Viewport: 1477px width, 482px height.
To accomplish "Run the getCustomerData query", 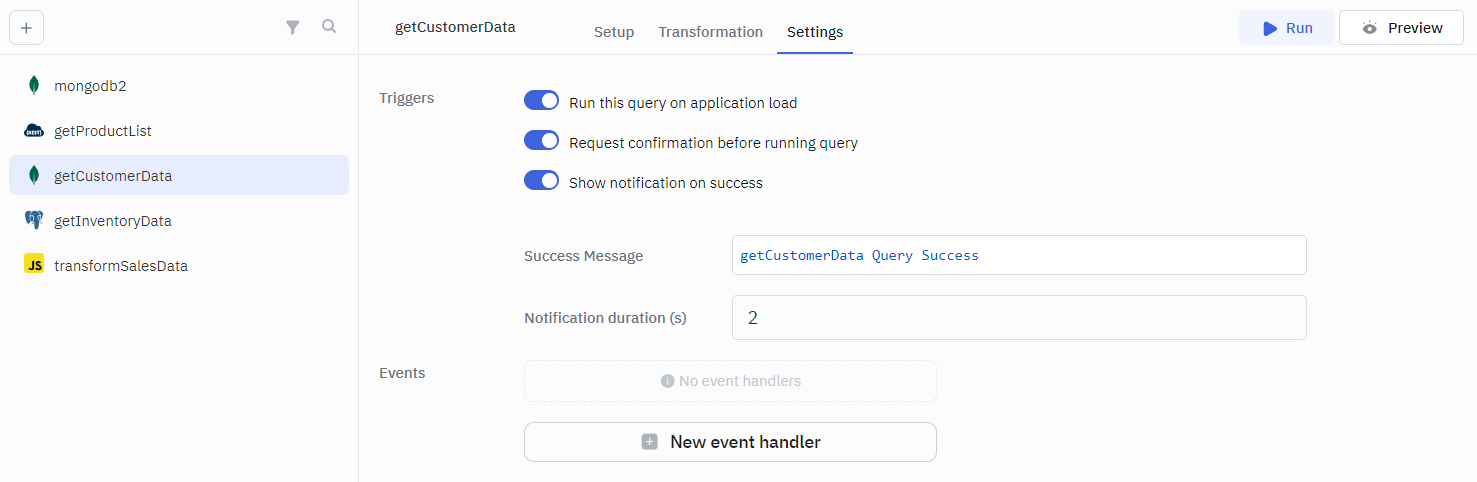I will click(x=1286, y=28).
